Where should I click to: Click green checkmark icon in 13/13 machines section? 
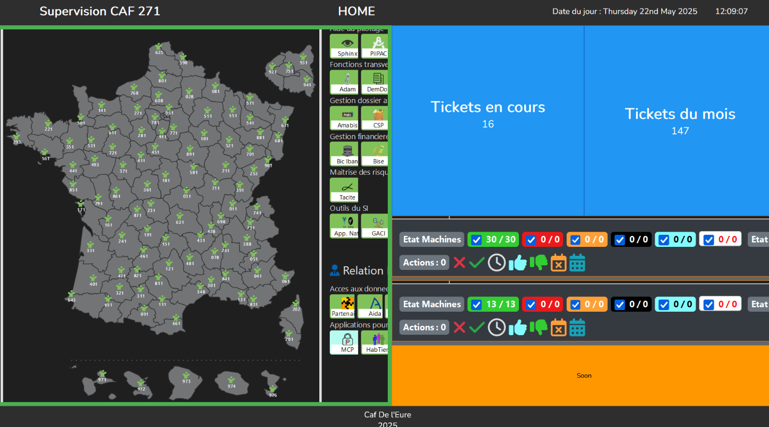[477, 327]
